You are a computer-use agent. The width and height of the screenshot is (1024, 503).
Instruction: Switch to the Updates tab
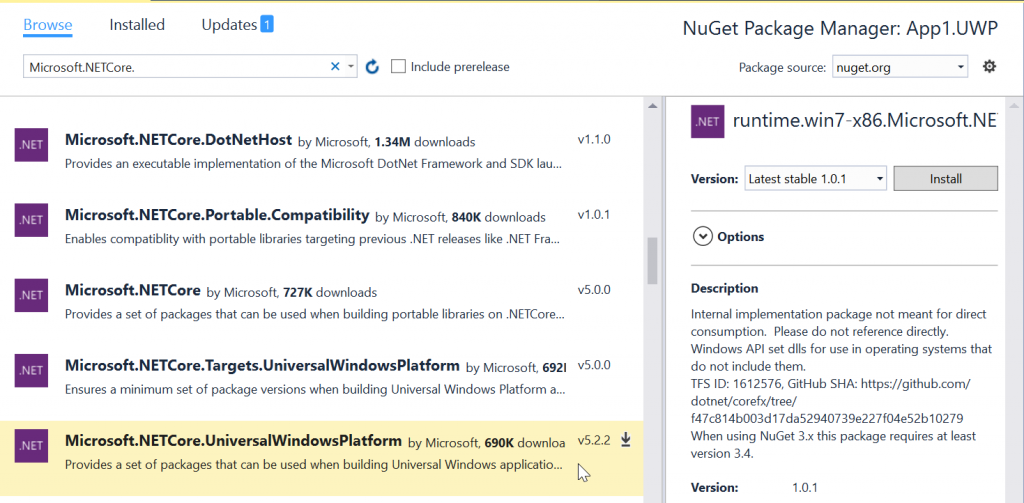coord(229,25)
